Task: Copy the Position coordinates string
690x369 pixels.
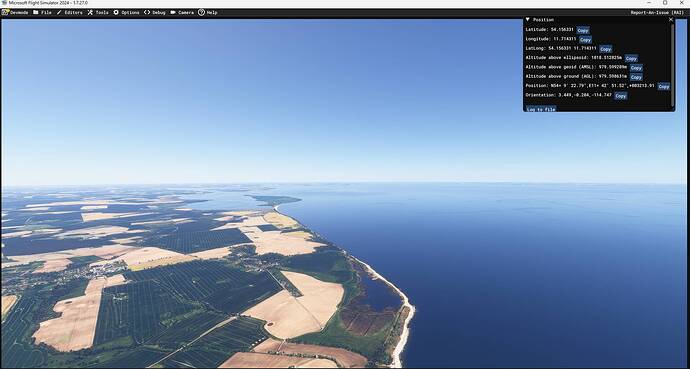Action: coord(664,87)
